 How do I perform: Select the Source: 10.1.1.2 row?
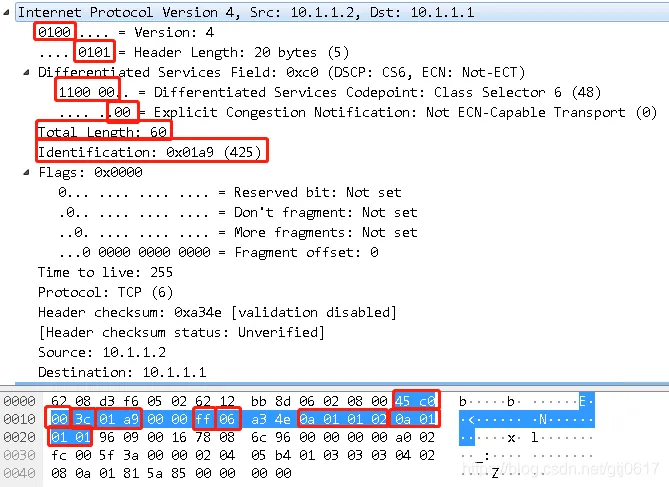pyautogui.click(x=102, y=353)
